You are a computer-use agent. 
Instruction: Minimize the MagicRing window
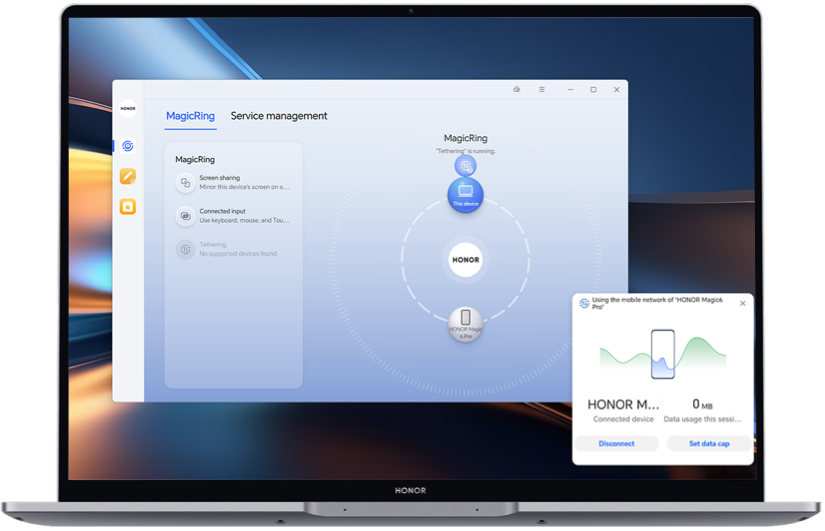click(570, 89)
